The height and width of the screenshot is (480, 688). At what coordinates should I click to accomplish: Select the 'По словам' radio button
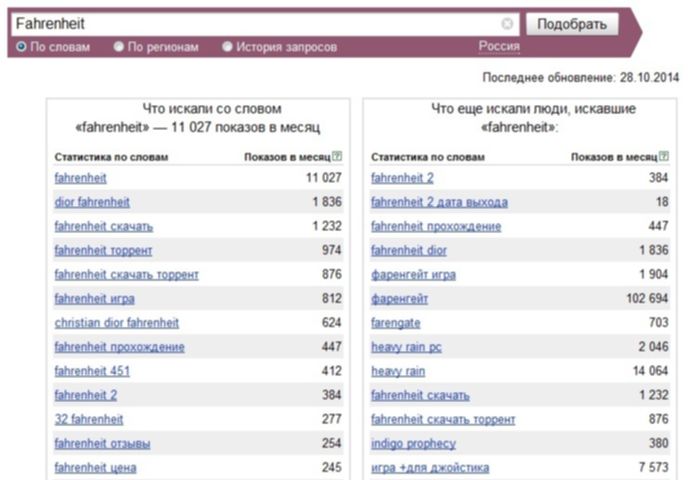(21, 47)
